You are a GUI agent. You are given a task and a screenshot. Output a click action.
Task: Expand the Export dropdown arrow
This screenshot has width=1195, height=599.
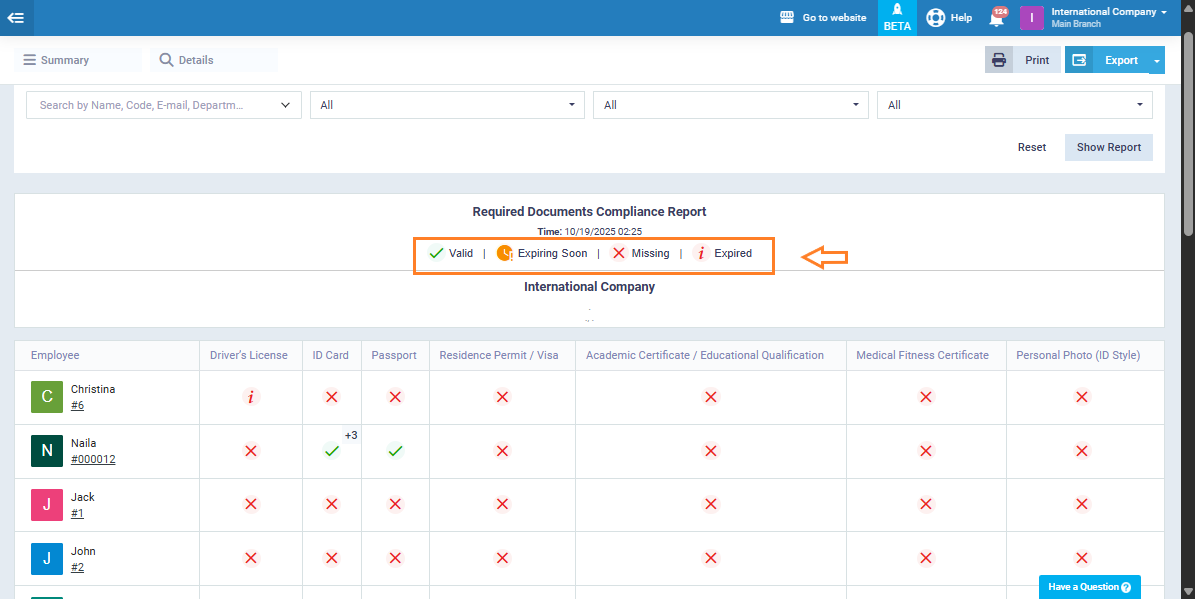(1156, 61)
